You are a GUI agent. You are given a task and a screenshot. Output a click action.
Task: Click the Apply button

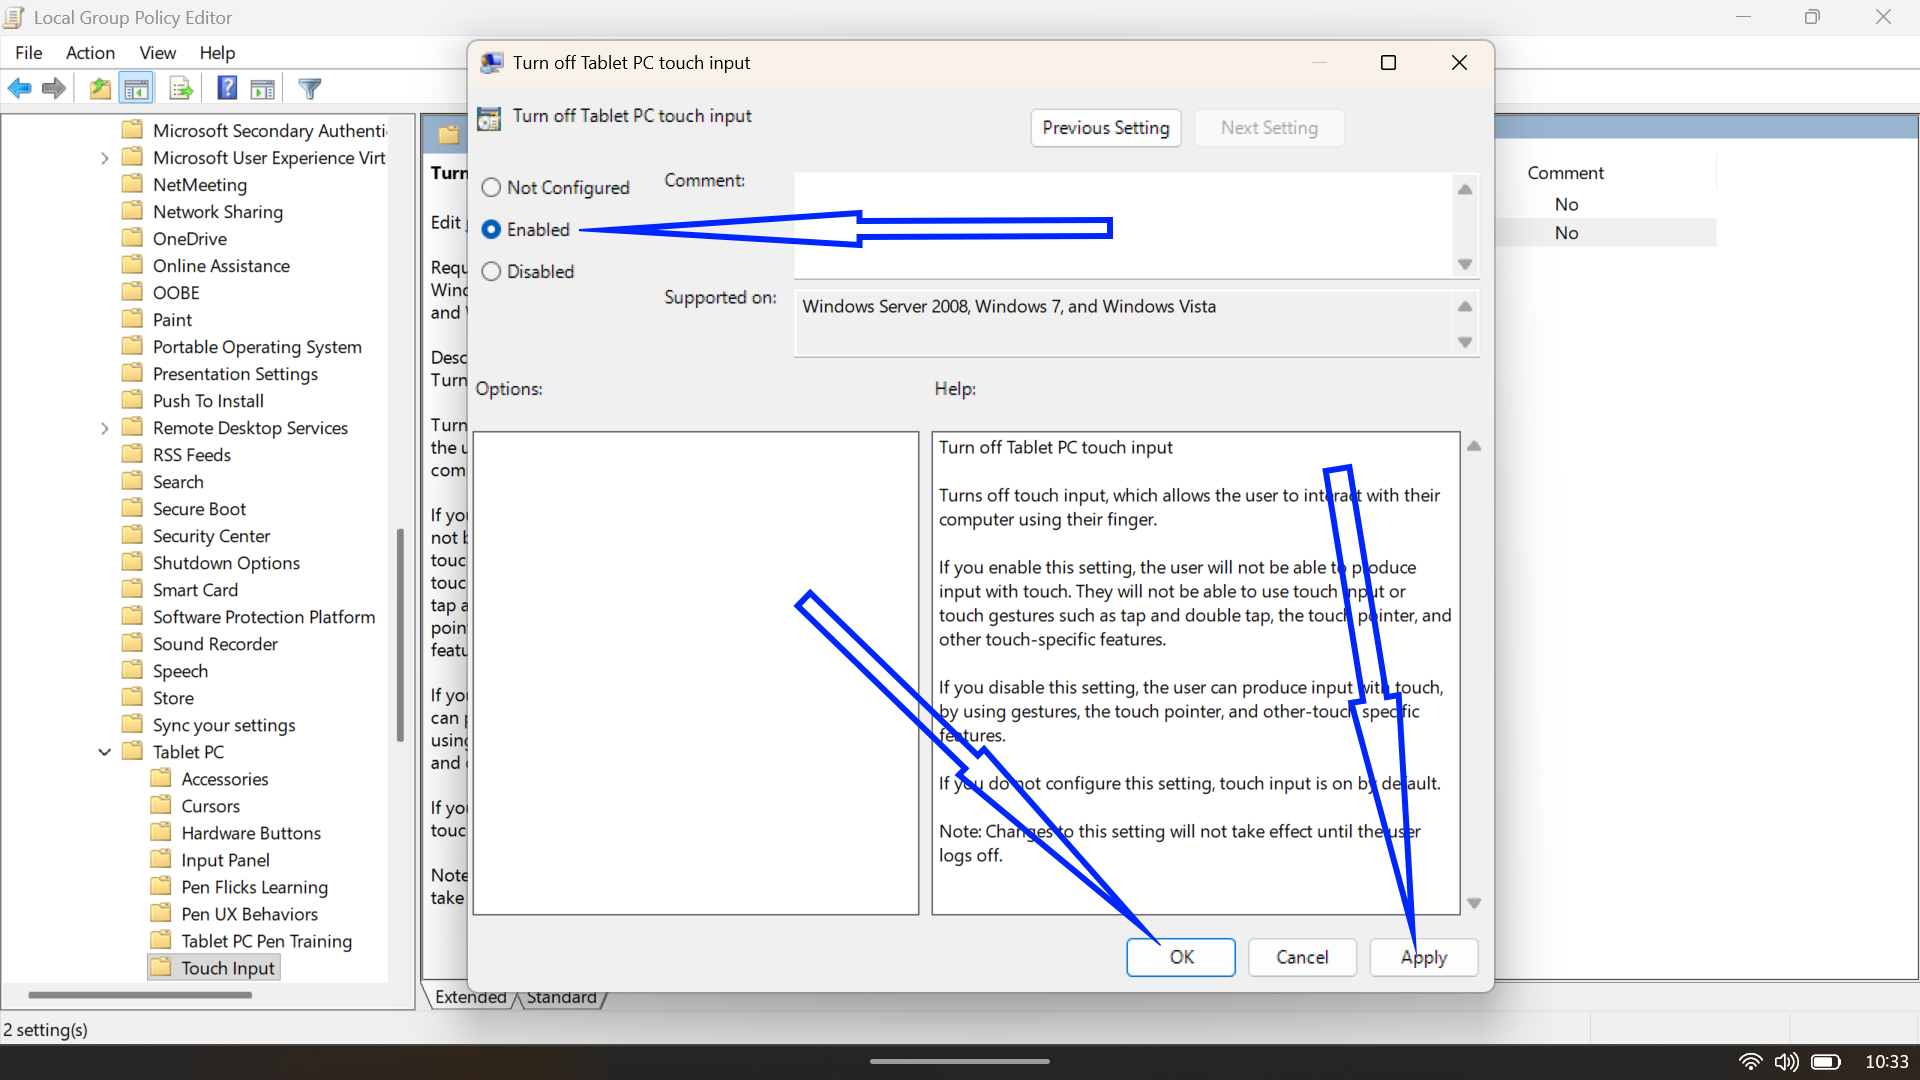[1423, 957]
